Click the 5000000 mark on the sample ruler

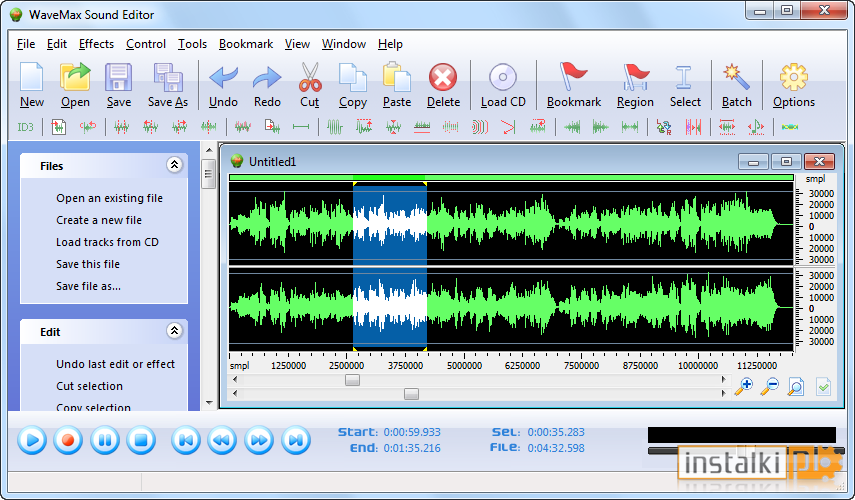pos(464,365)
